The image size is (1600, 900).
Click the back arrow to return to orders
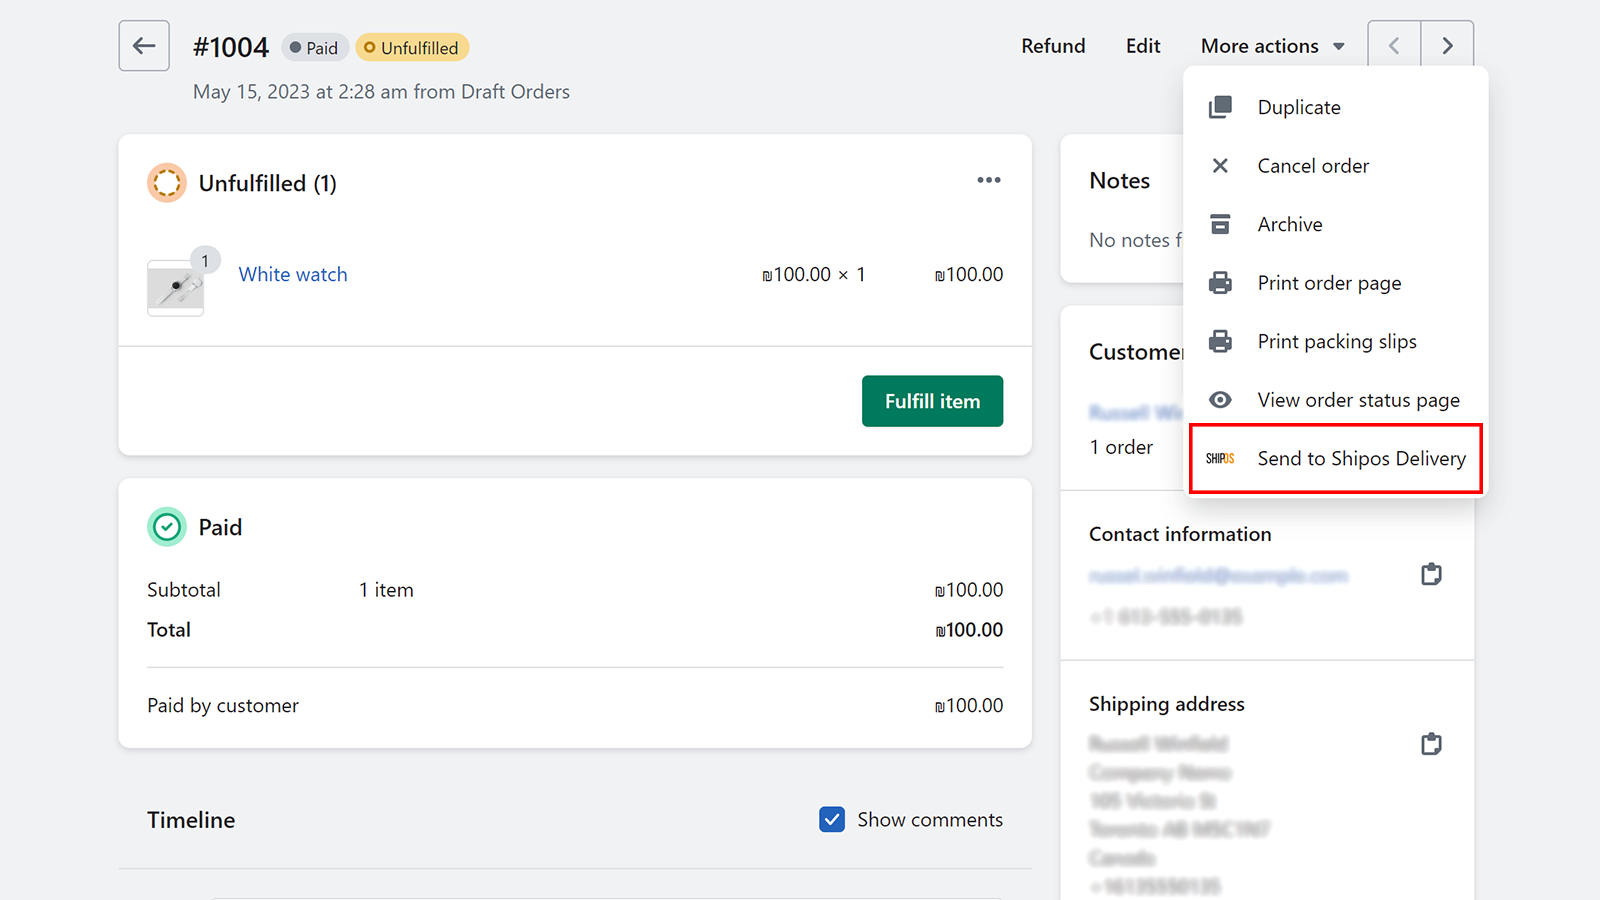tap(143, 45)
